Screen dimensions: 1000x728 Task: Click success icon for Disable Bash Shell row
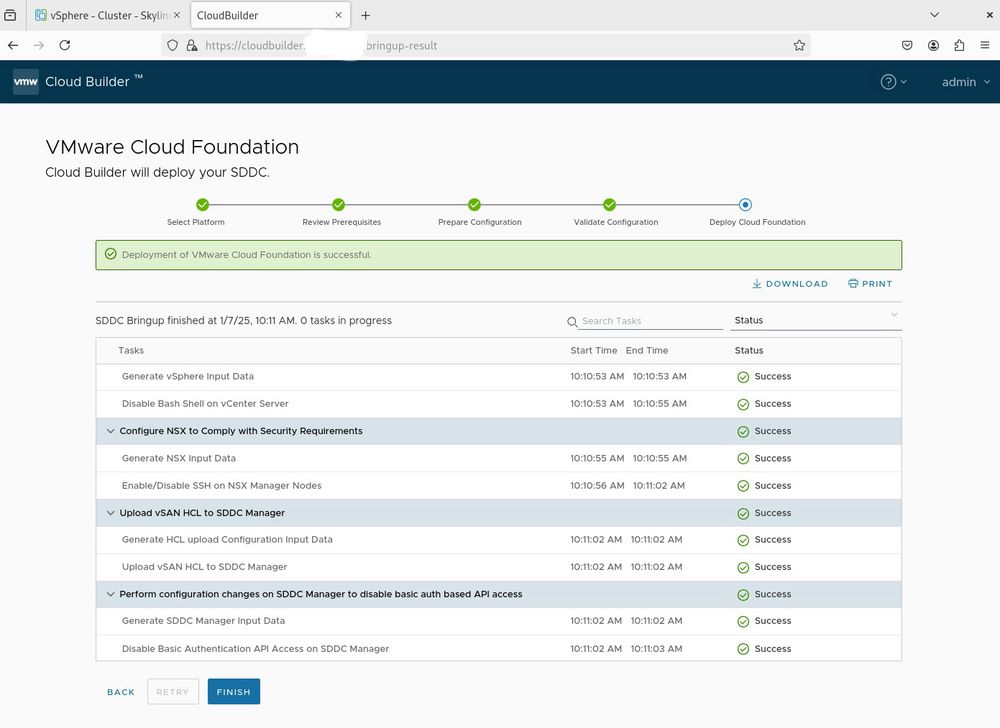743,404
